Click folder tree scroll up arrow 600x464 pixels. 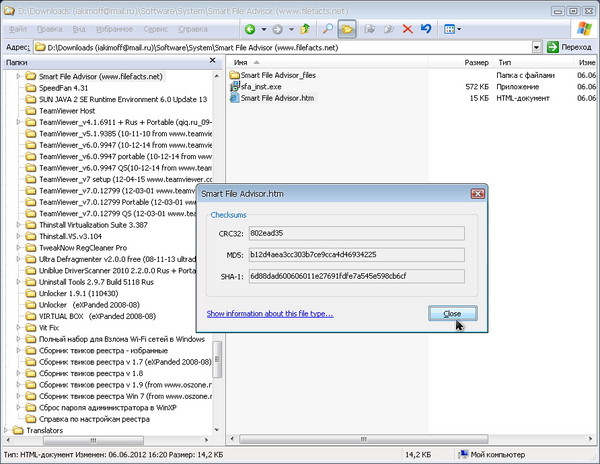pos(217,76)
